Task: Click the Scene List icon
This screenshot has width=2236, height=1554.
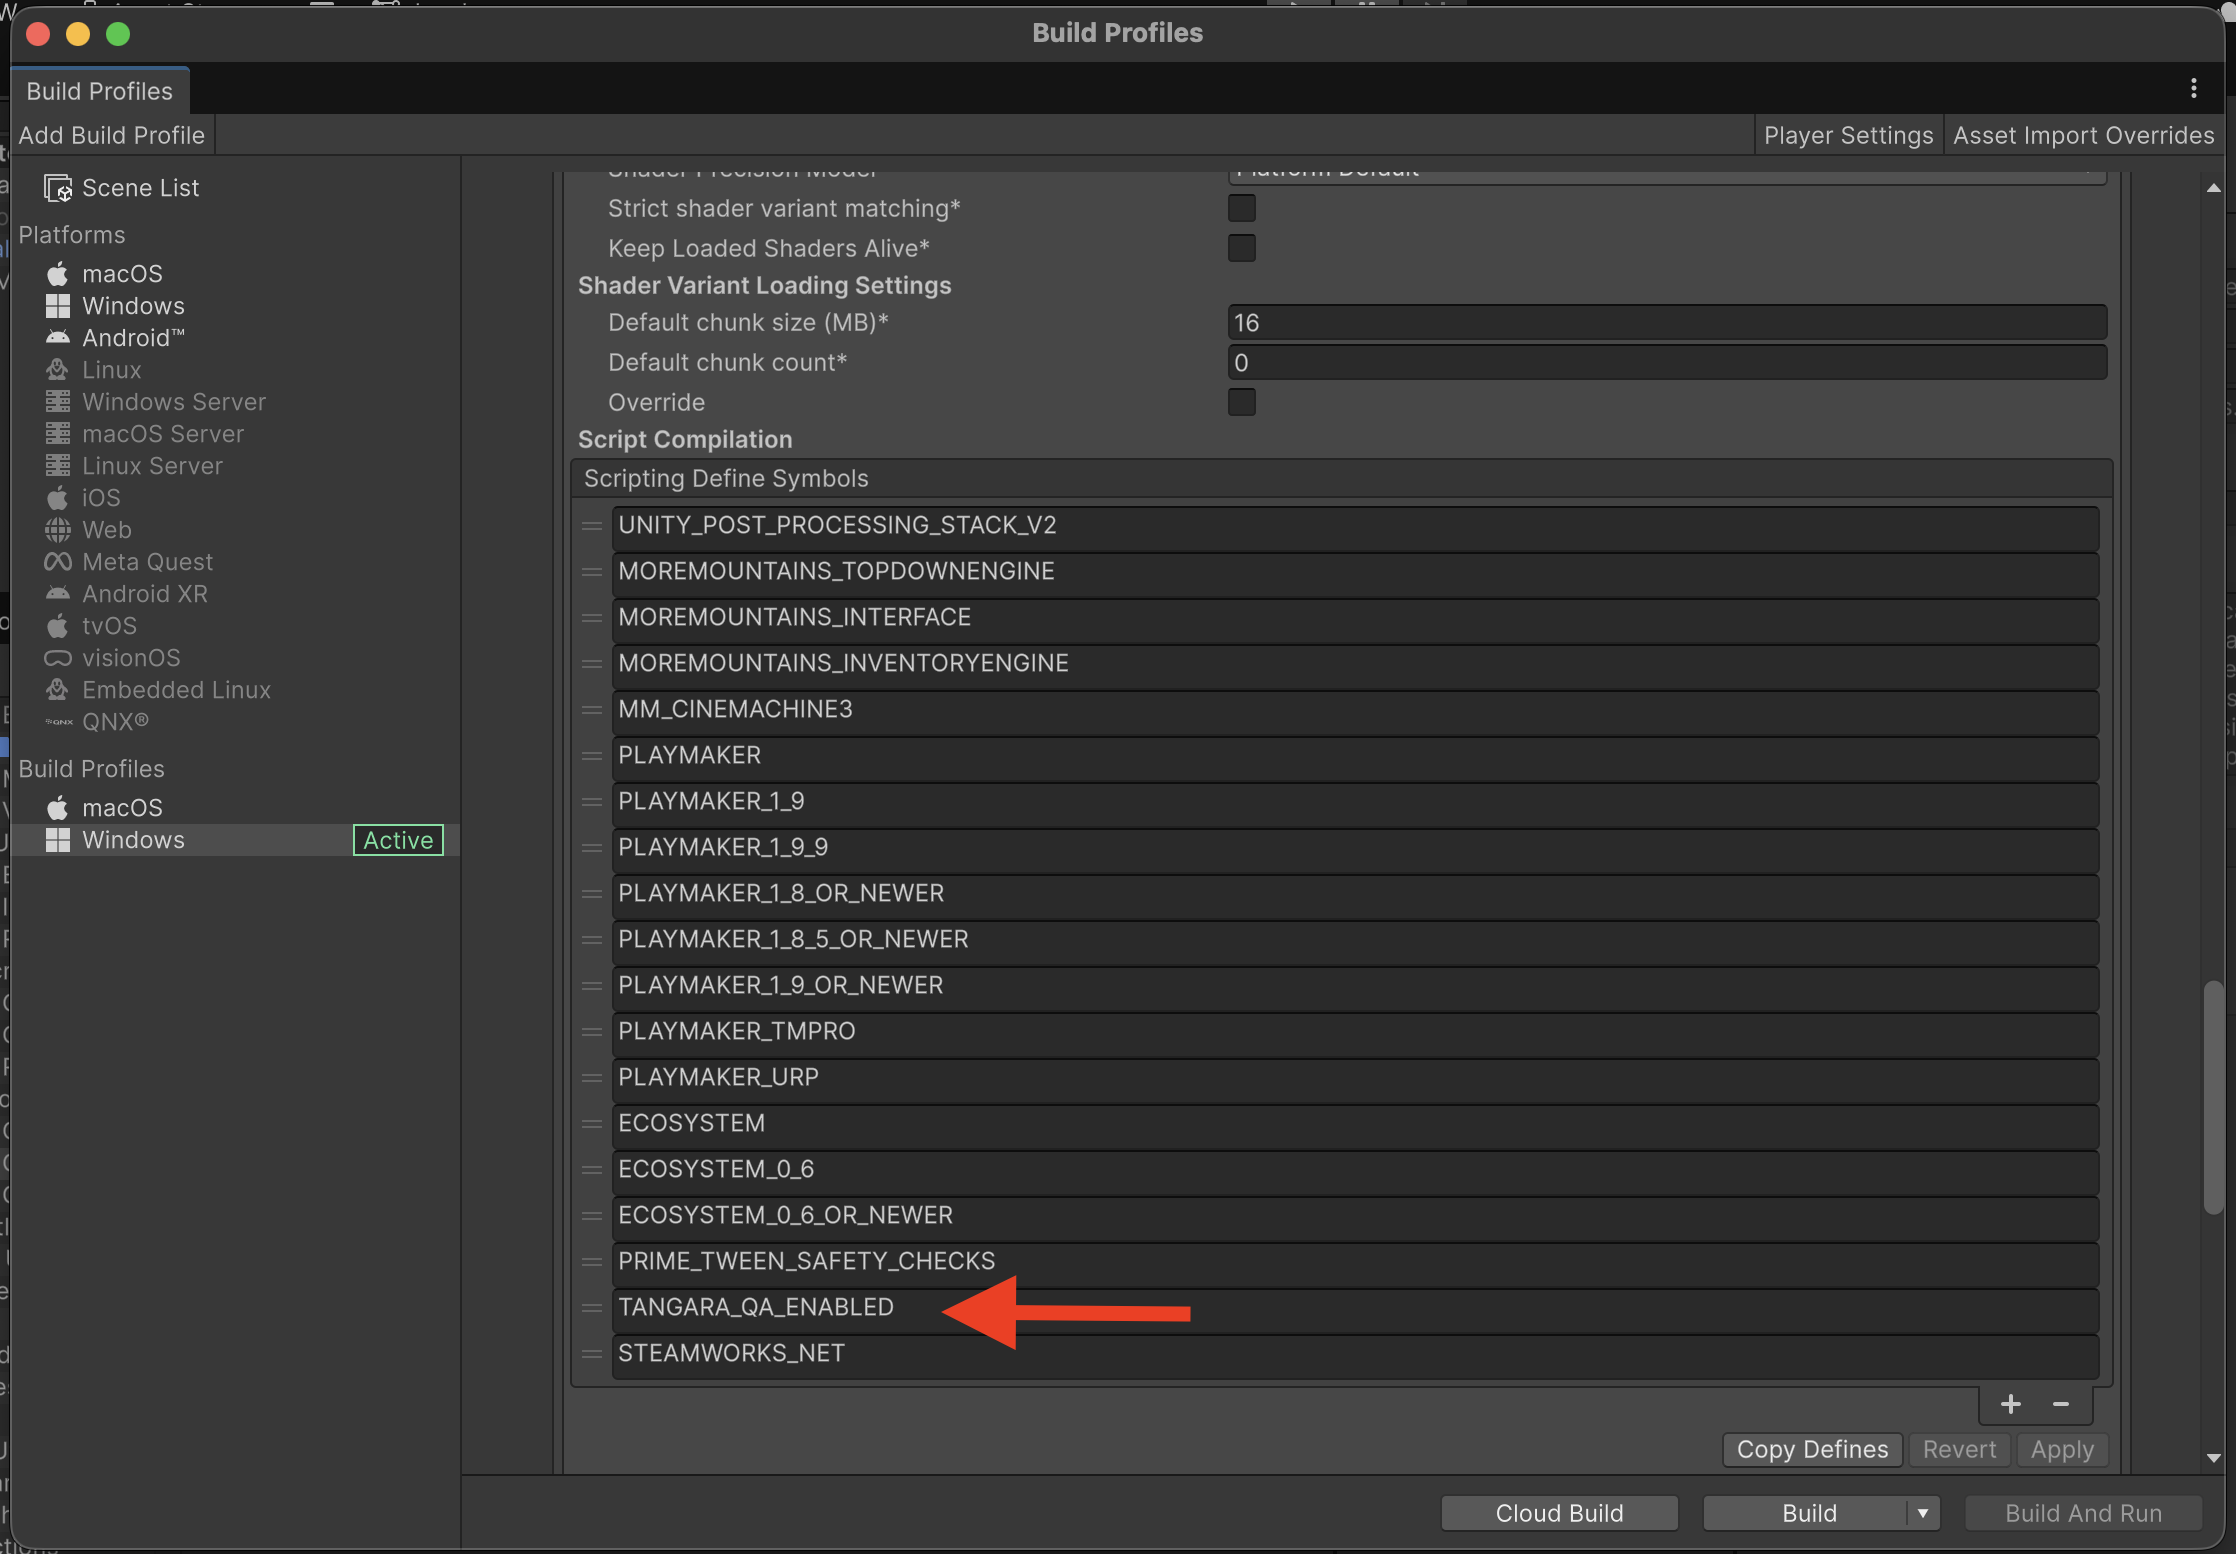Action: coord(58,188)
